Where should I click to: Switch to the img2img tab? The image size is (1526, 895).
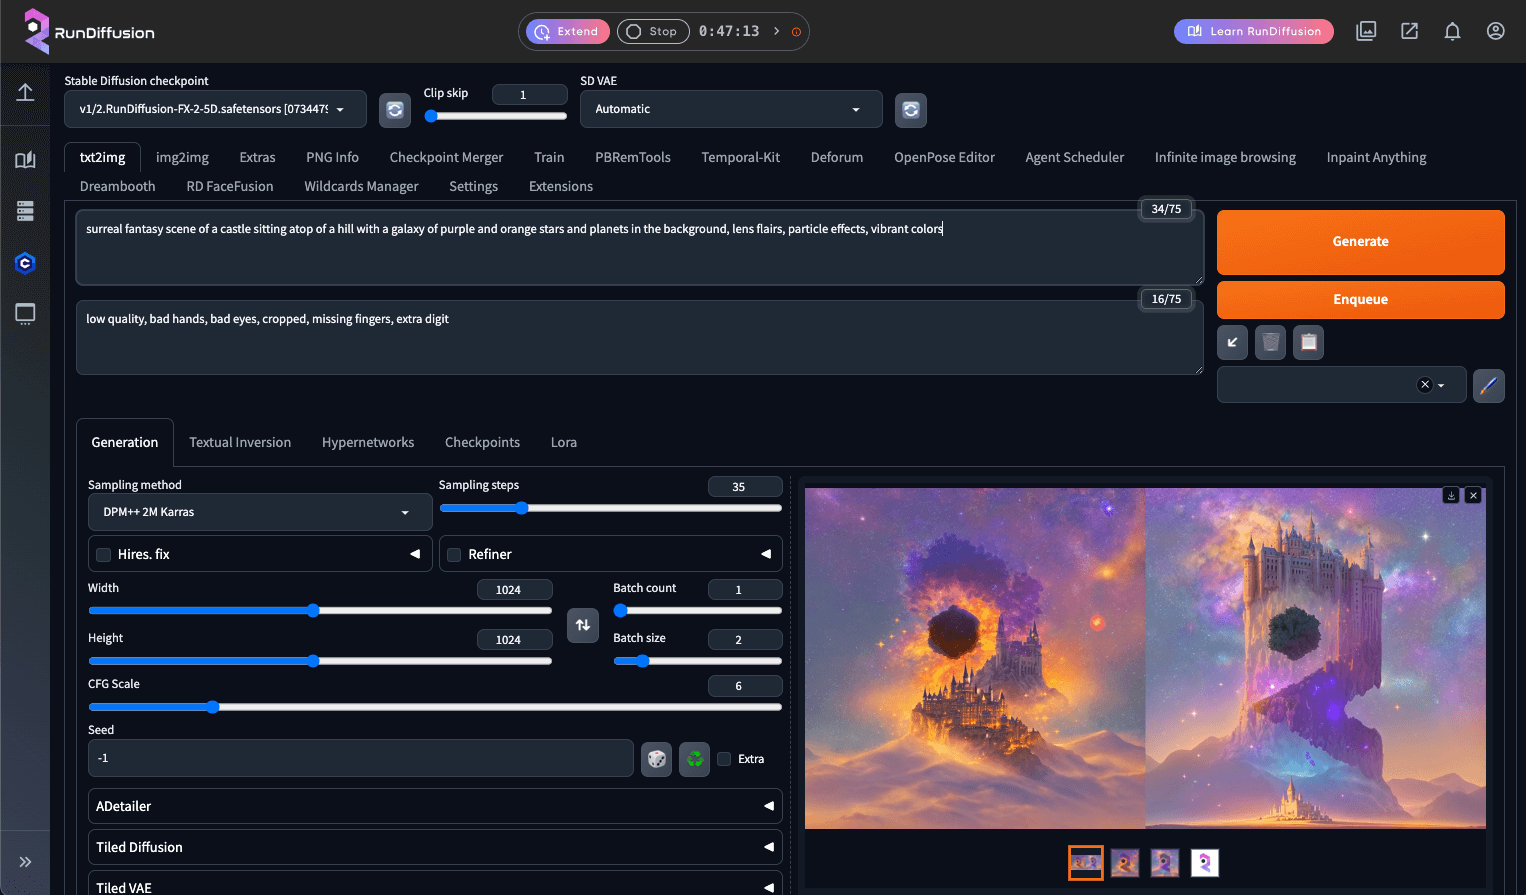click(182, 157)
